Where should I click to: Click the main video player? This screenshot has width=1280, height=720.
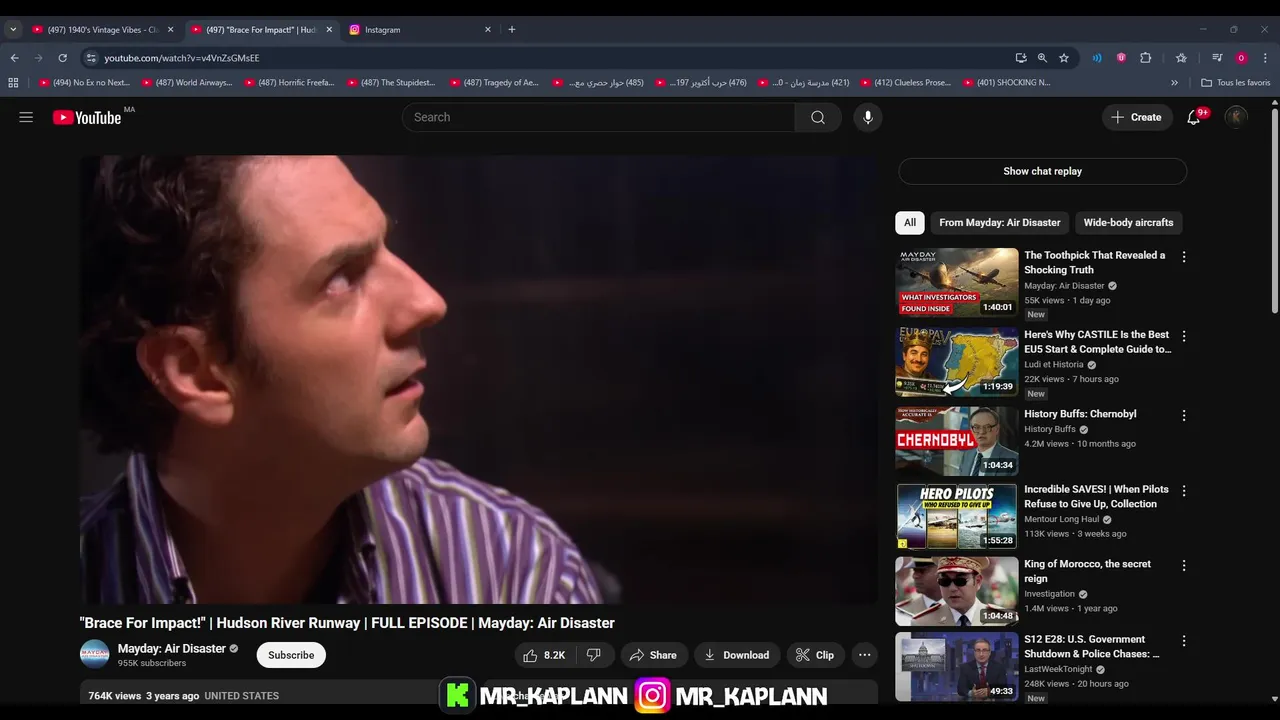click(x=479, y=380)
